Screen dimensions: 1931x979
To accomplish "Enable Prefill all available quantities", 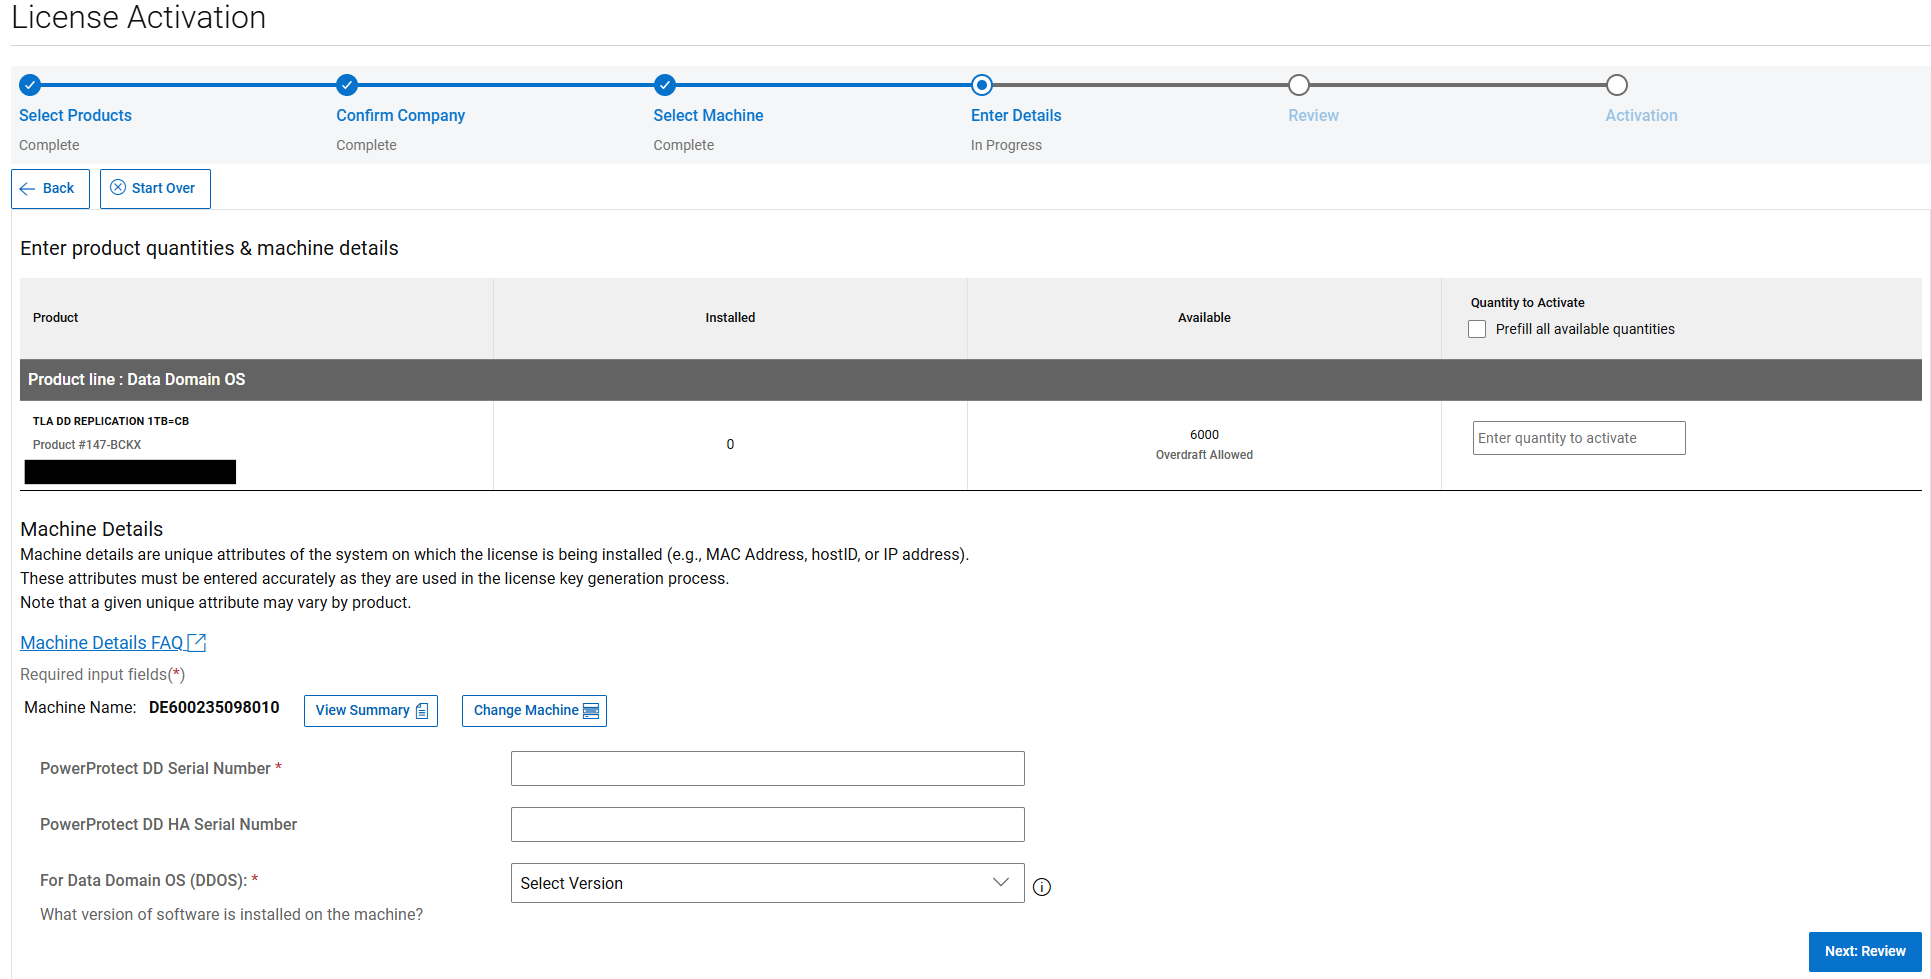I will (1477, 329).
